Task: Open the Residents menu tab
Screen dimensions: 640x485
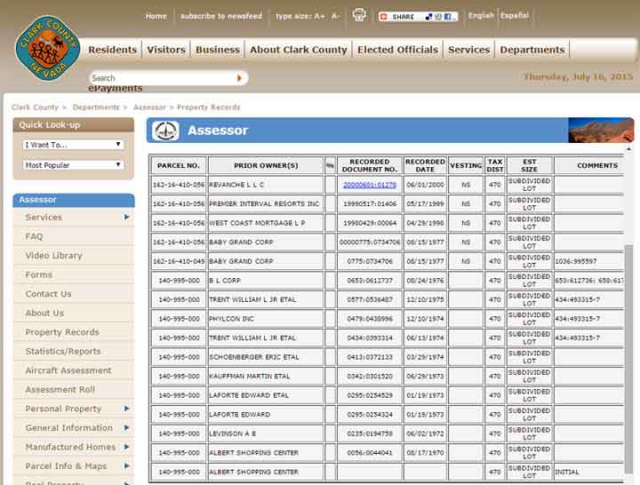Action: pos(112,50)
